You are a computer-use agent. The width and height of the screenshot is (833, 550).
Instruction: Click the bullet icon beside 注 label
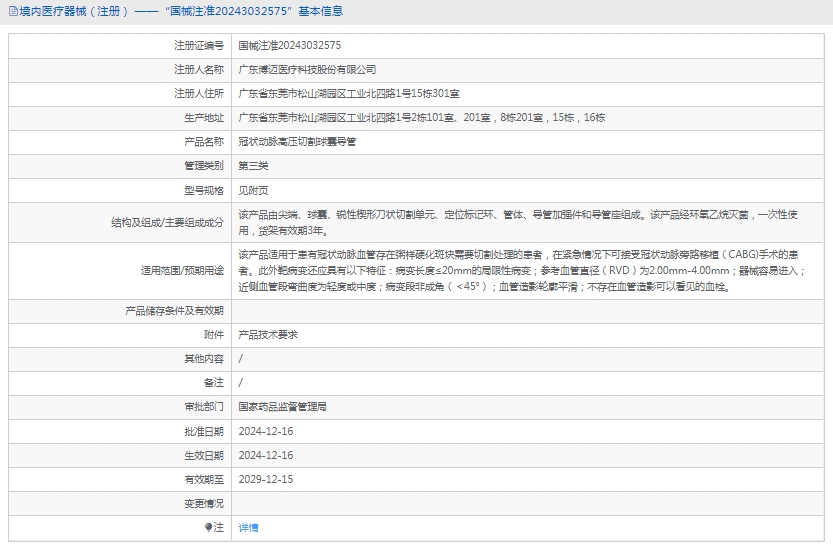209,527
